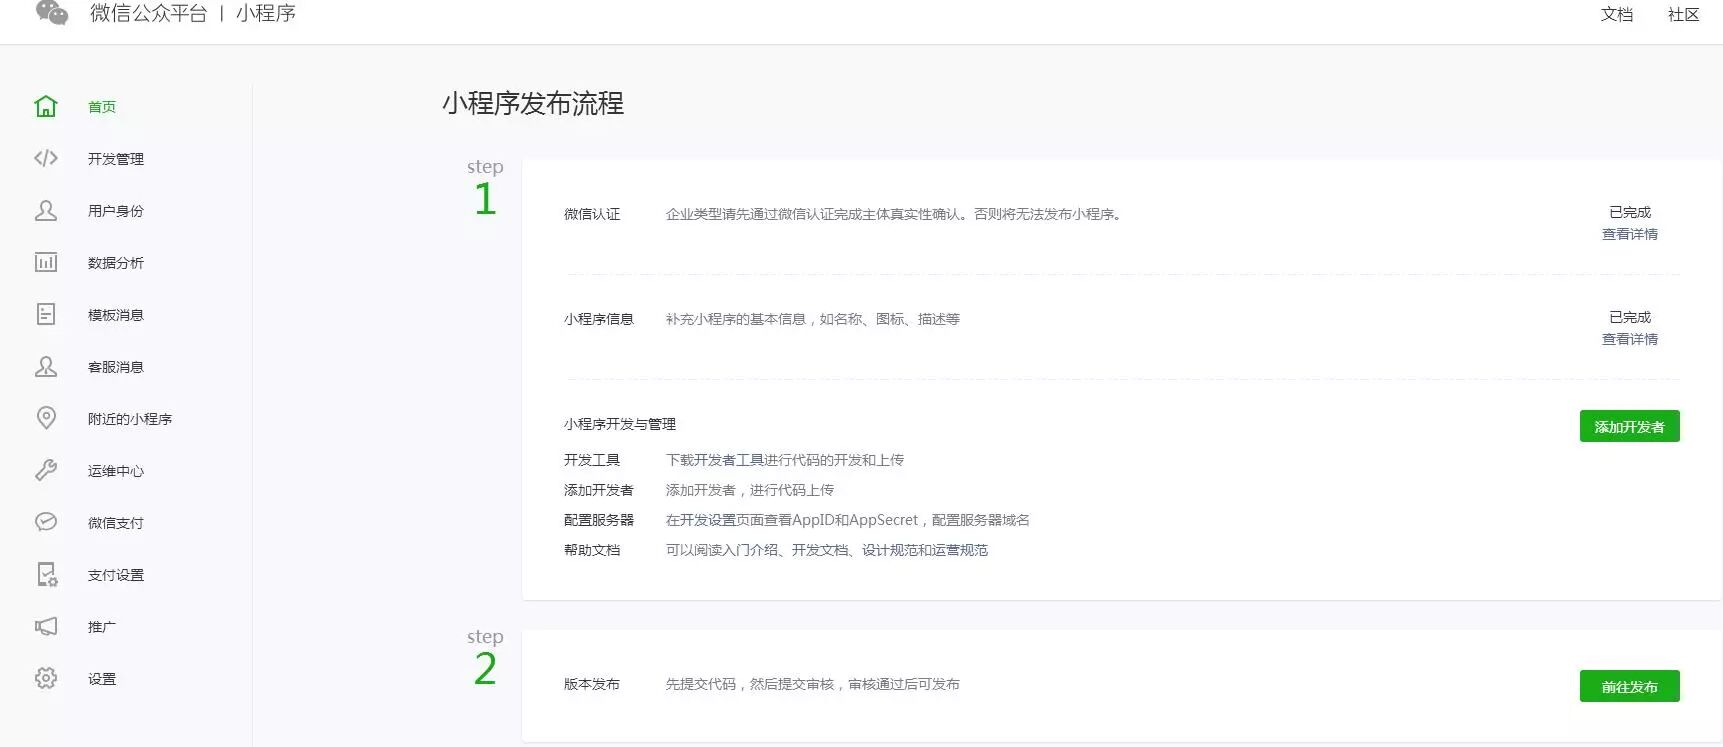The height and width of the screenshot is (747, 1723).
Task: Click the 配置服务器 label
Action: tap(599, 520)
